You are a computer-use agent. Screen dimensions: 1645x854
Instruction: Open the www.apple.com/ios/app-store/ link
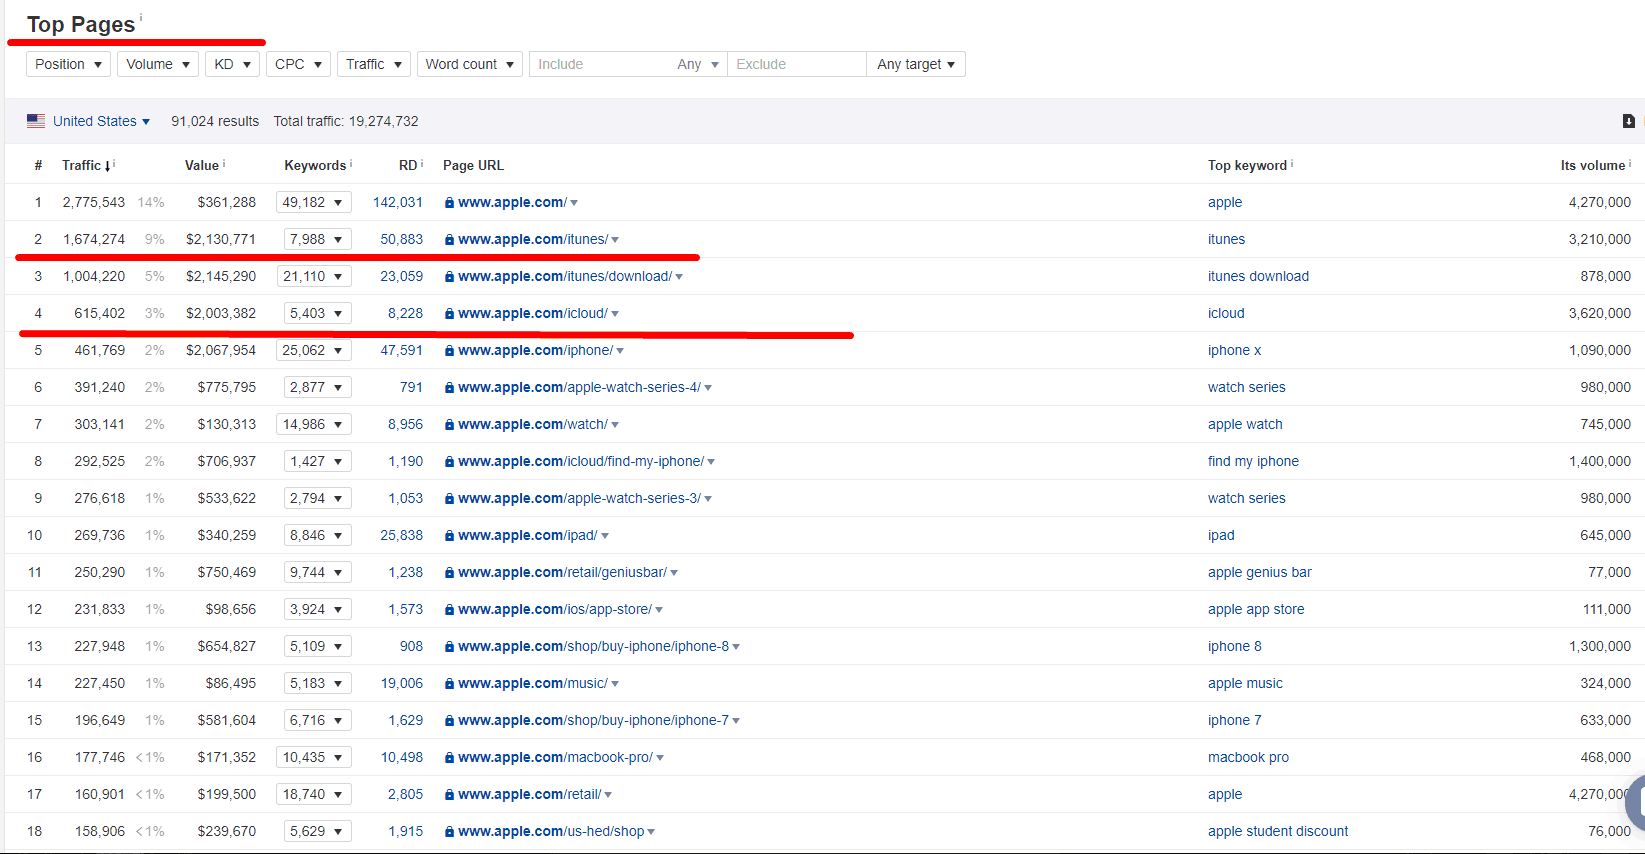click(x=555, y=609)
